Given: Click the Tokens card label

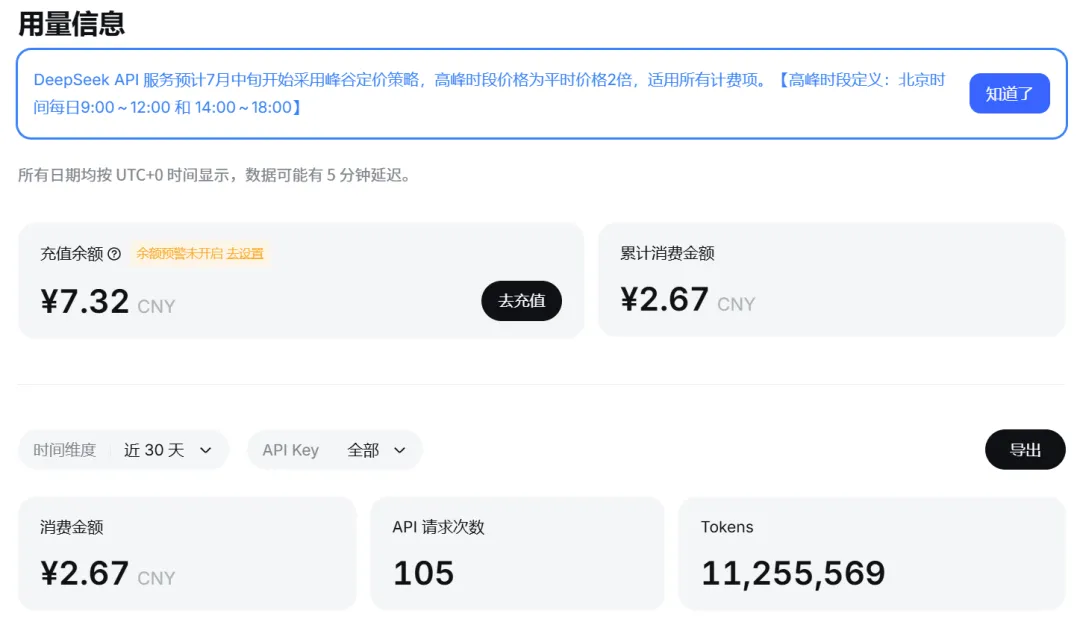Looking at the screenshot, I should 727,527.
